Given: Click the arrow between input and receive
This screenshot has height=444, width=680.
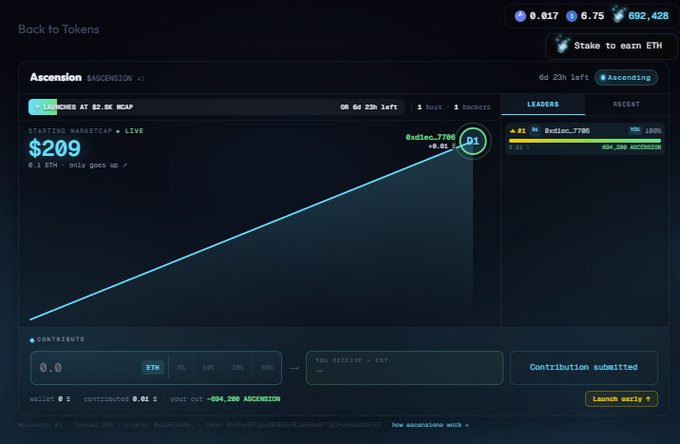Looking at the screenshot, I should tap(294, 368).
